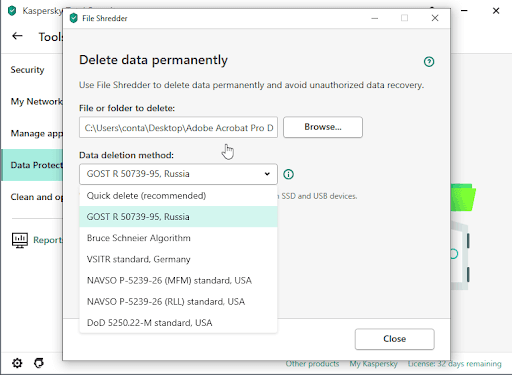Open Clean and optimize sidebar section
Screen dimensions: 512x375
point(32,197)
